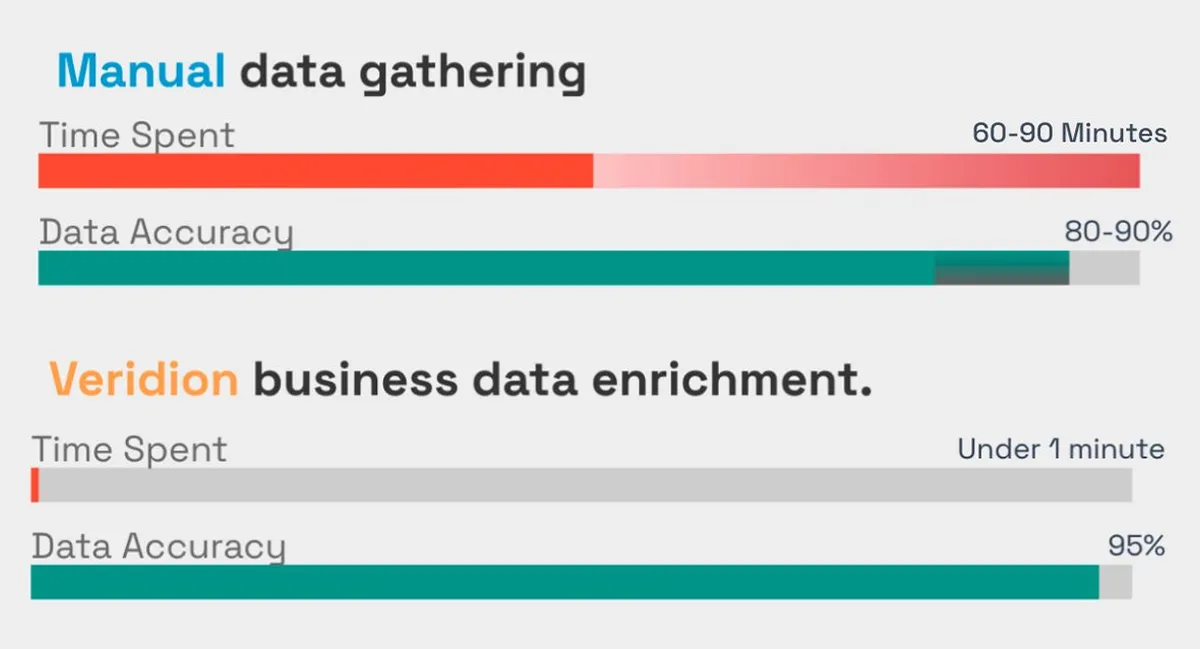Click the green Veridion Data Accuracy bar

(565, 582)
